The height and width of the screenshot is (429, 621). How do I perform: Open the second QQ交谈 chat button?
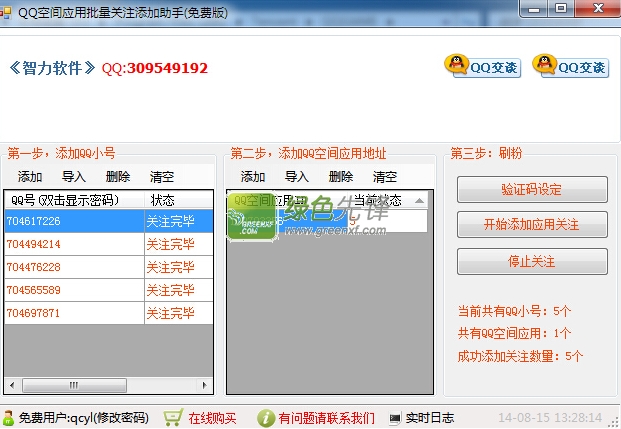click(x=571, y=66)
